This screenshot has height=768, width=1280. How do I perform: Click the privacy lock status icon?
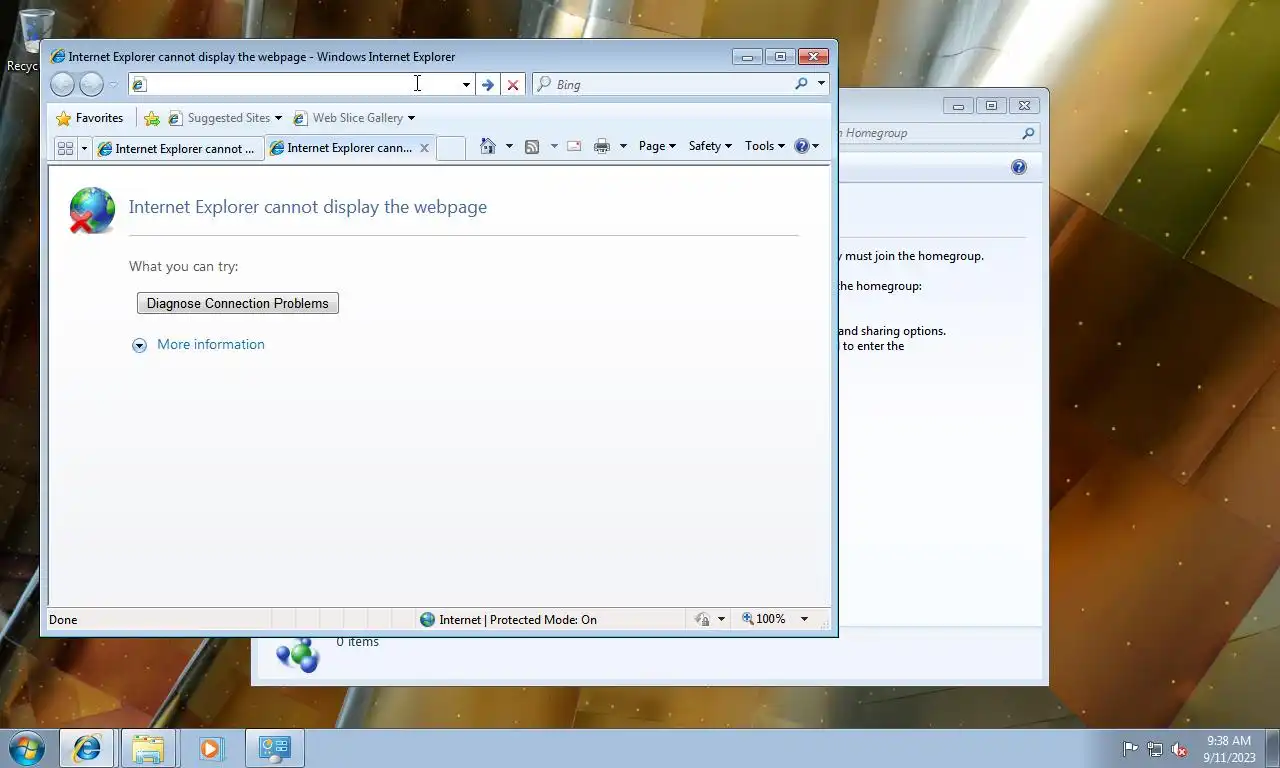(x=702, y=620)
